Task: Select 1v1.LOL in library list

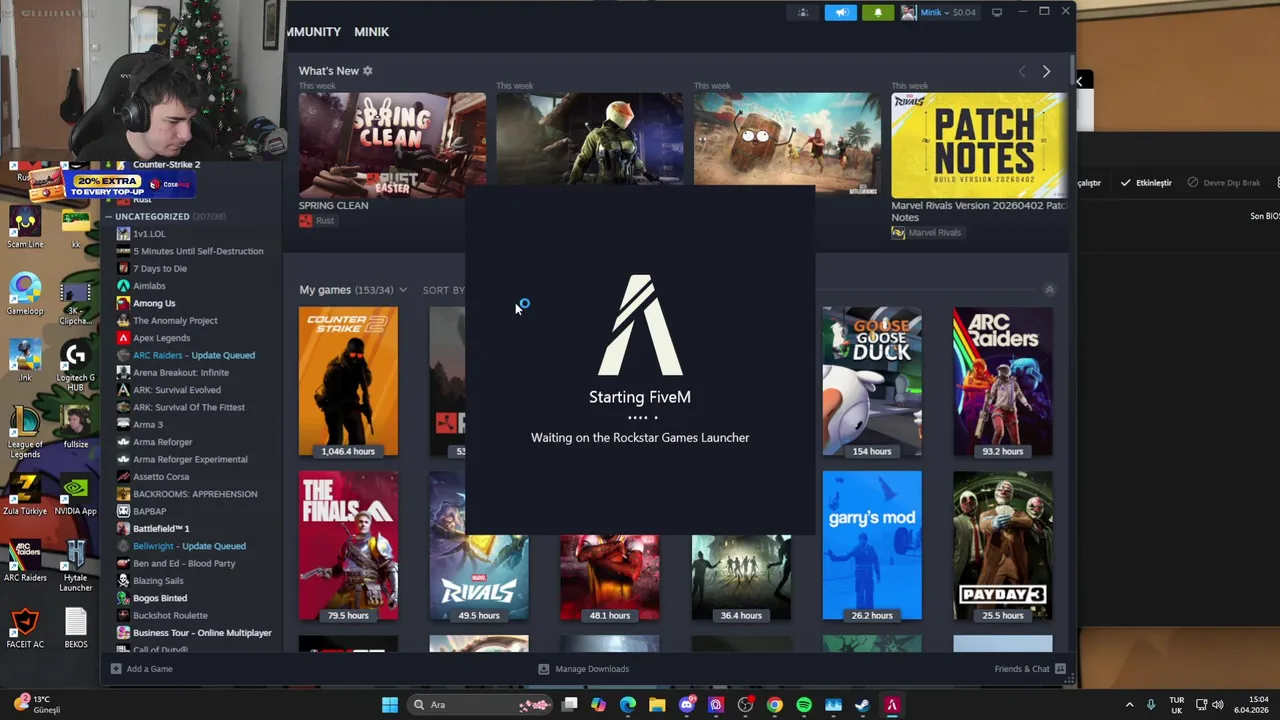Action: coord(149,233)
